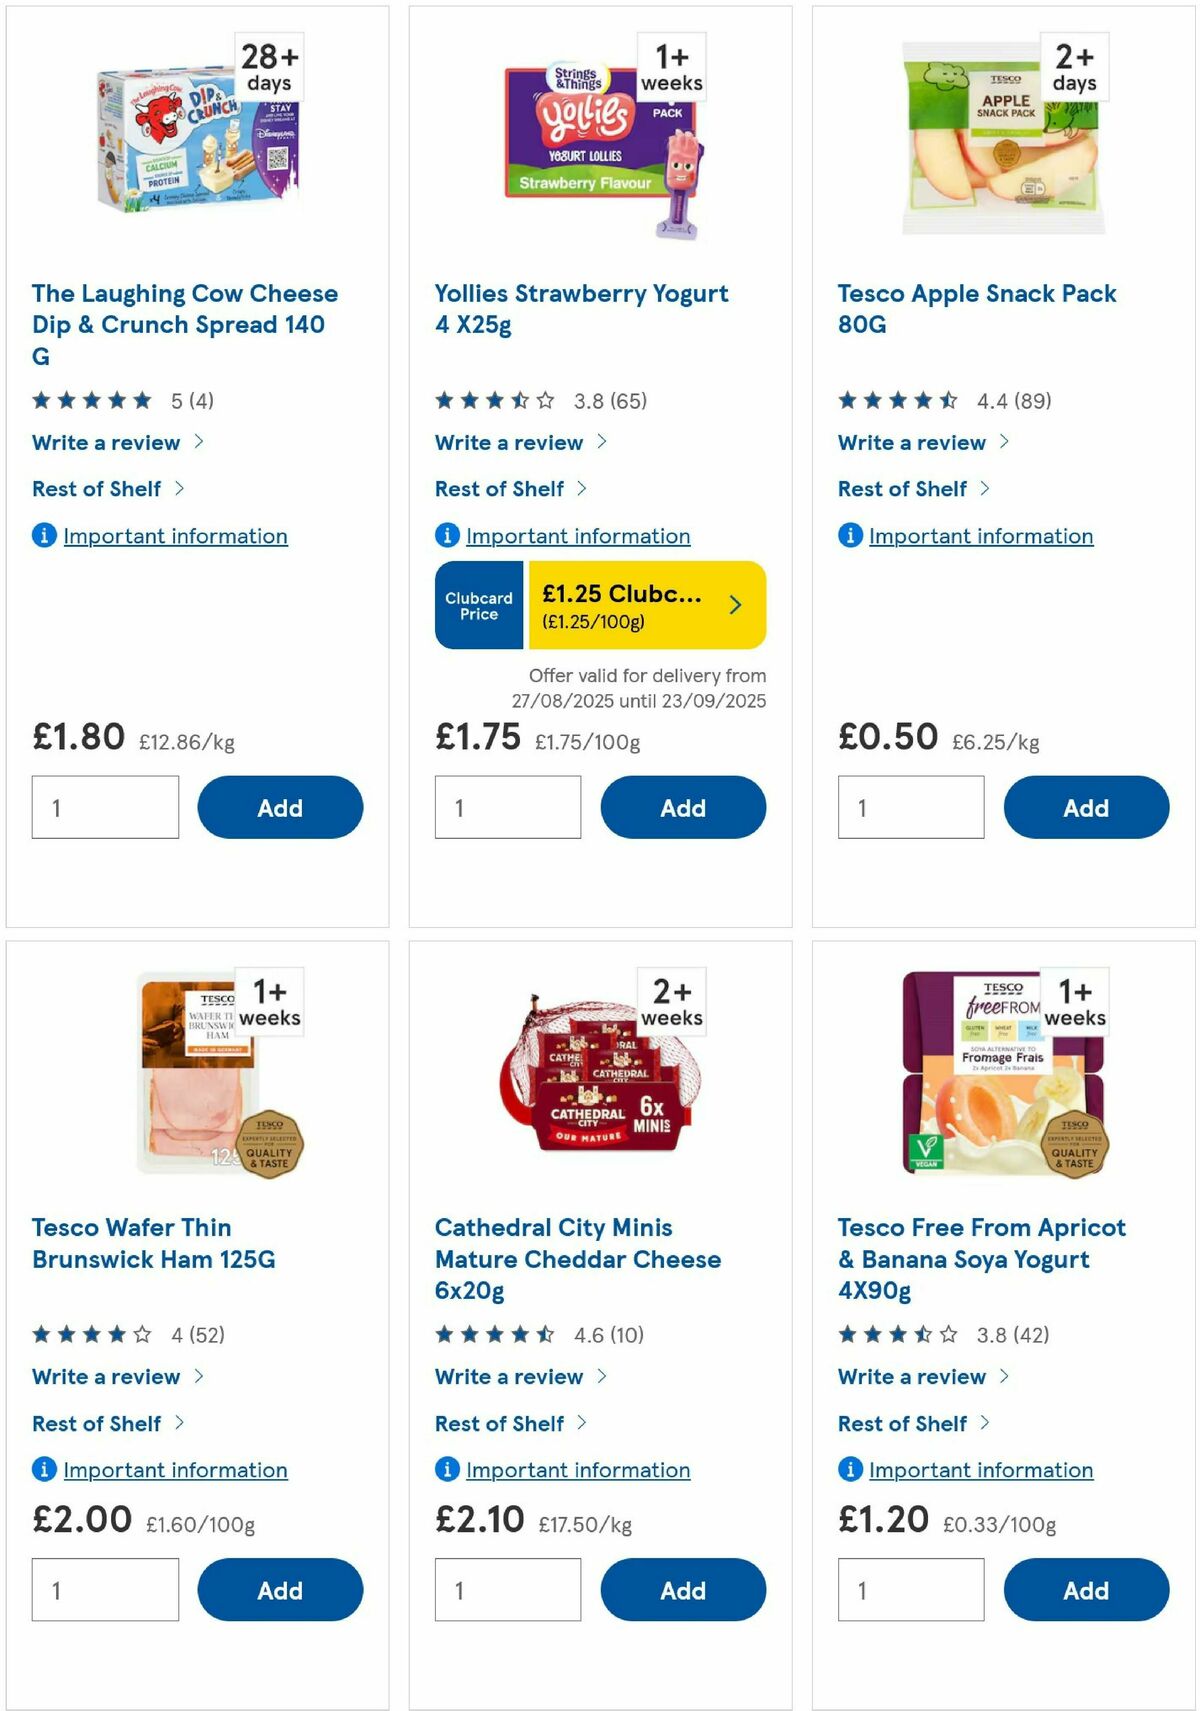Screen dimensions: 1200x1711
Task: Click the quantity field for Brunswick Ham
Action: 104,1590
